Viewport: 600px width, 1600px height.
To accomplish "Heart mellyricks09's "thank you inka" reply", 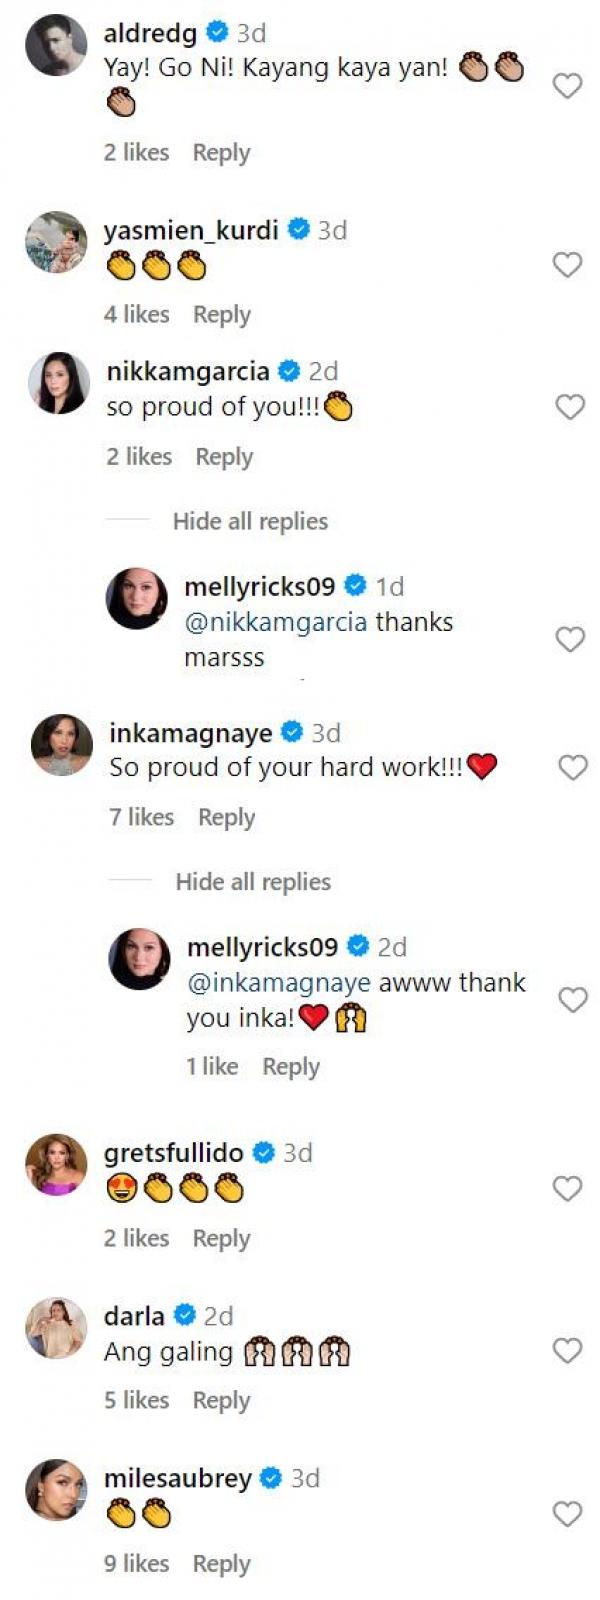I will pos(572,1000).
